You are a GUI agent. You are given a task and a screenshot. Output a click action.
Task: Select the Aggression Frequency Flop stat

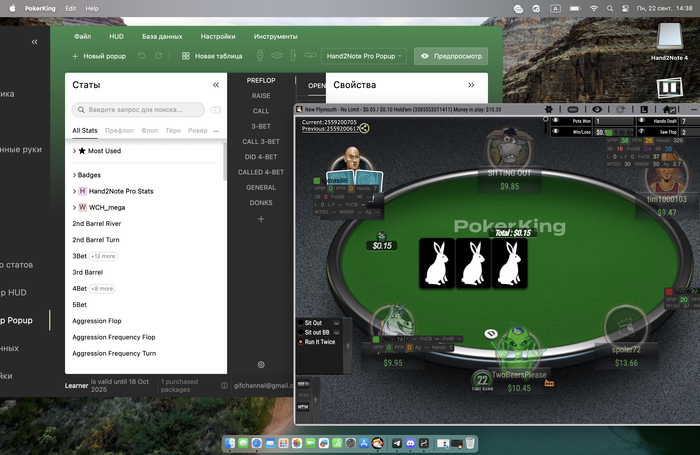[114, 337]
